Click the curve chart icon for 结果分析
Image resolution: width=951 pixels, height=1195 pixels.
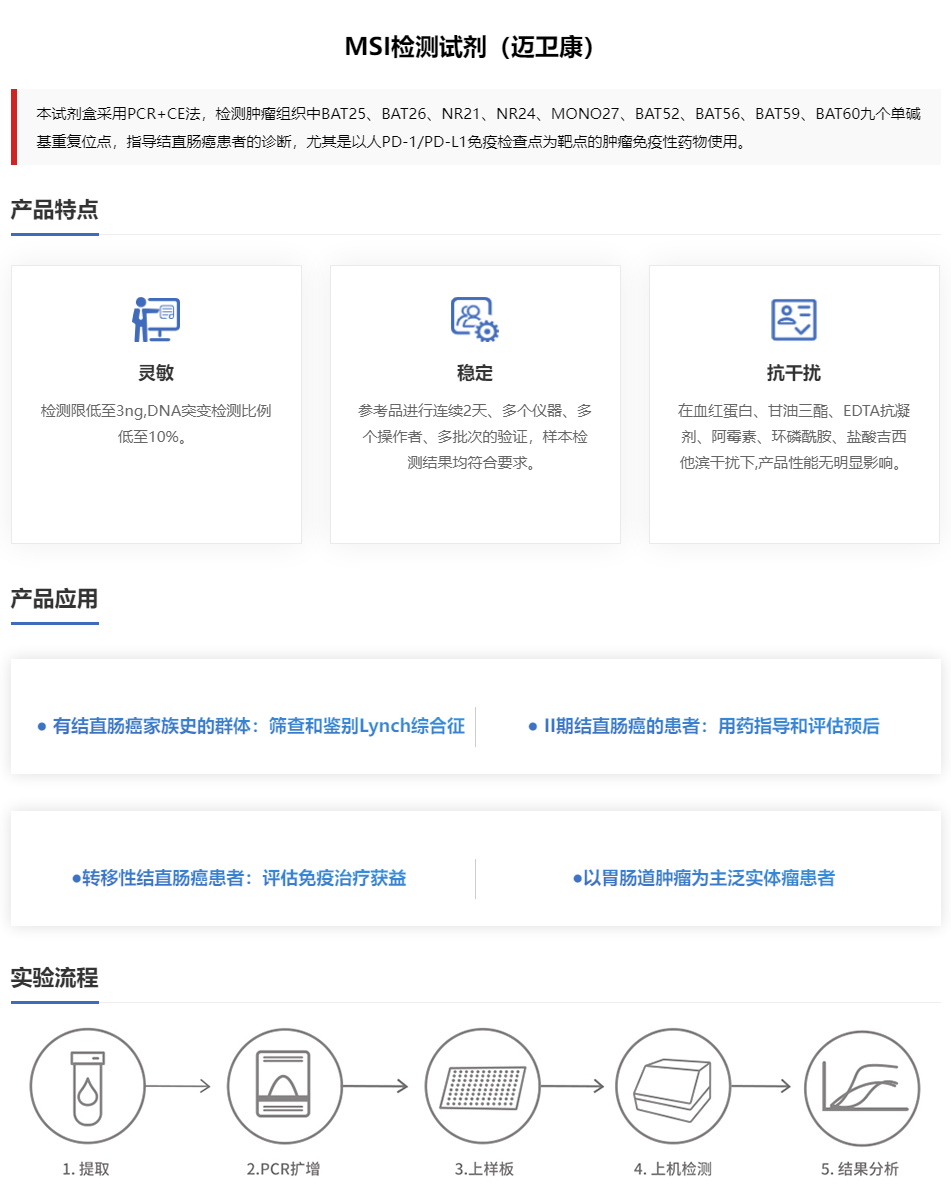coord(861,1086)
